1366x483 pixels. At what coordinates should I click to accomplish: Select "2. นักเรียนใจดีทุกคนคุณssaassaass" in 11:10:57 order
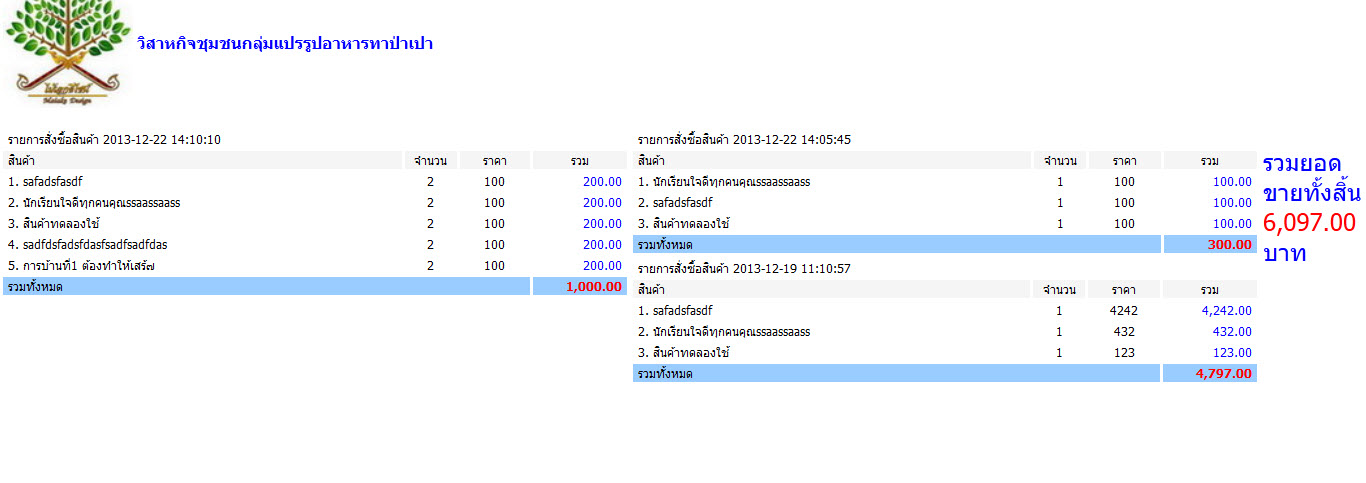coord(724,332)
